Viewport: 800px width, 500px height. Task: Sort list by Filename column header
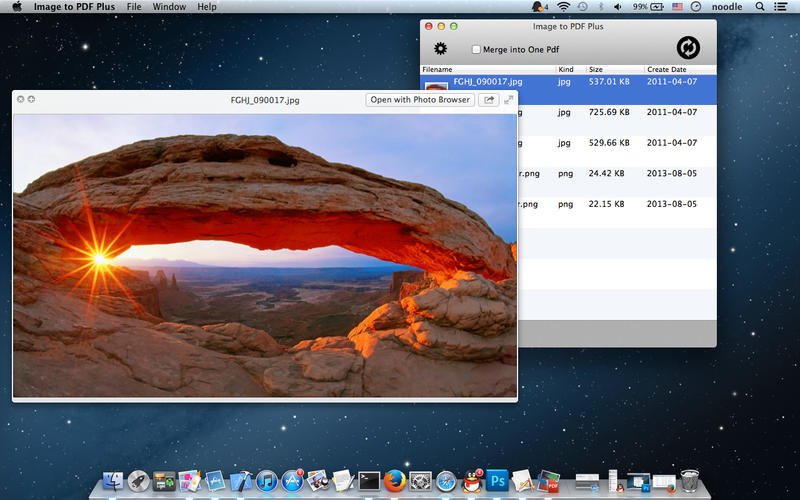437,69
